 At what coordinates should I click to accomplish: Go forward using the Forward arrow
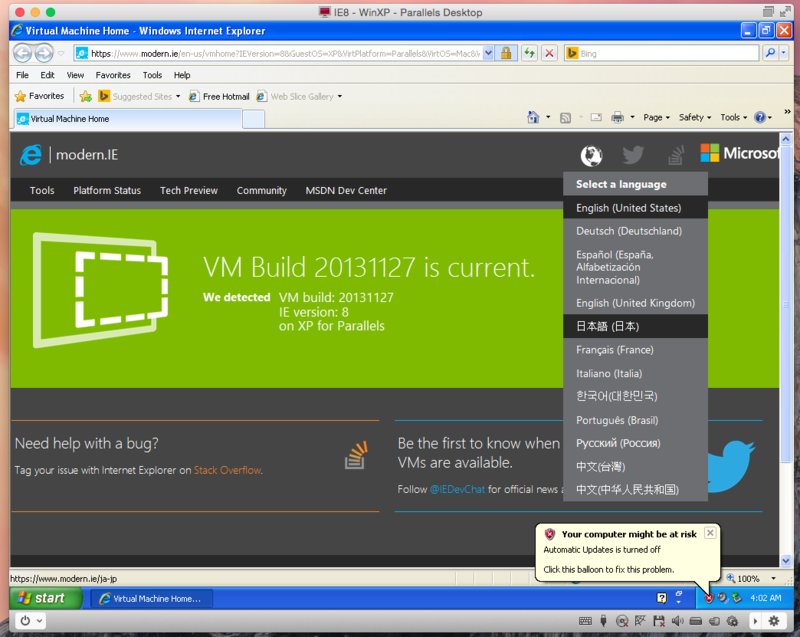point(44,53)
